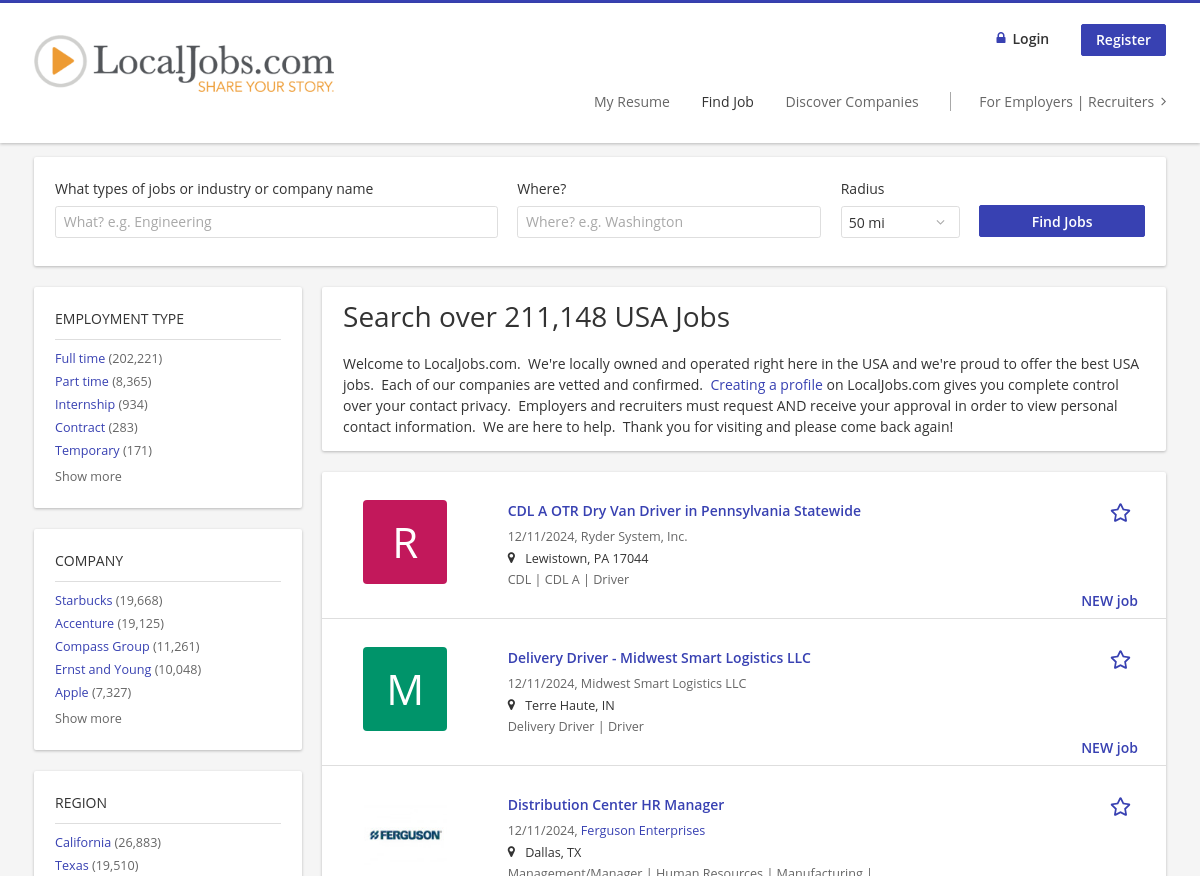1200x876 pixels.
Task: Click the Login link
Action: coord(1030,39)
